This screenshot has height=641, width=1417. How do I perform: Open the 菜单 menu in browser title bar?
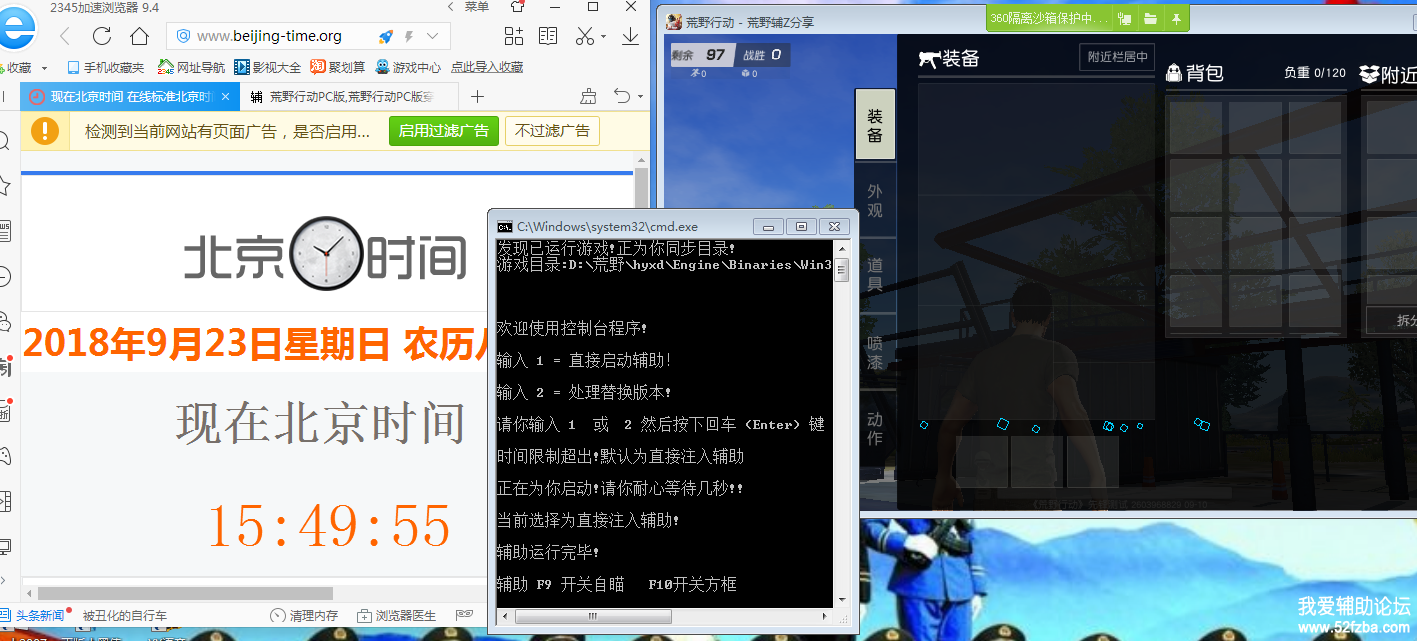click(x=477, y=7)
